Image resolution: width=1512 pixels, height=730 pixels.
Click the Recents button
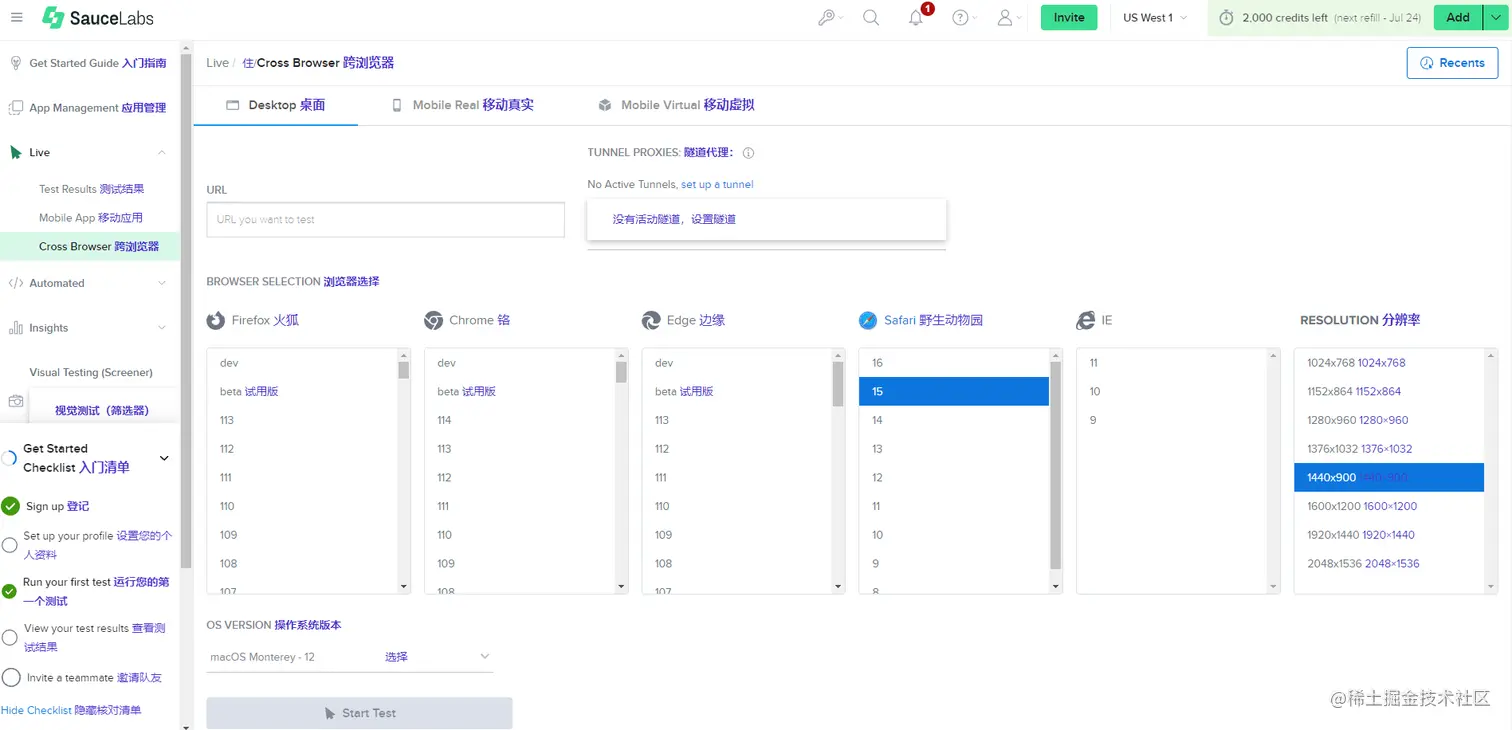(1452, 63)
